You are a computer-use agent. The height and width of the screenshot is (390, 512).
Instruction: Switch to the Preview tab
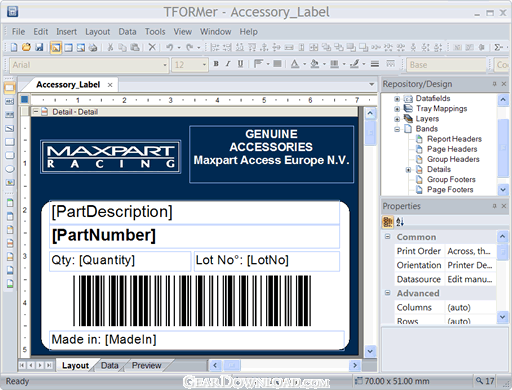146,366
